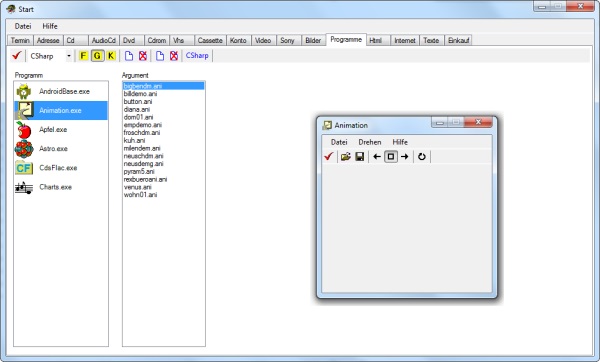Switch to the Termin tab
This screenshot has height=362, width=600.
[20, 41]
